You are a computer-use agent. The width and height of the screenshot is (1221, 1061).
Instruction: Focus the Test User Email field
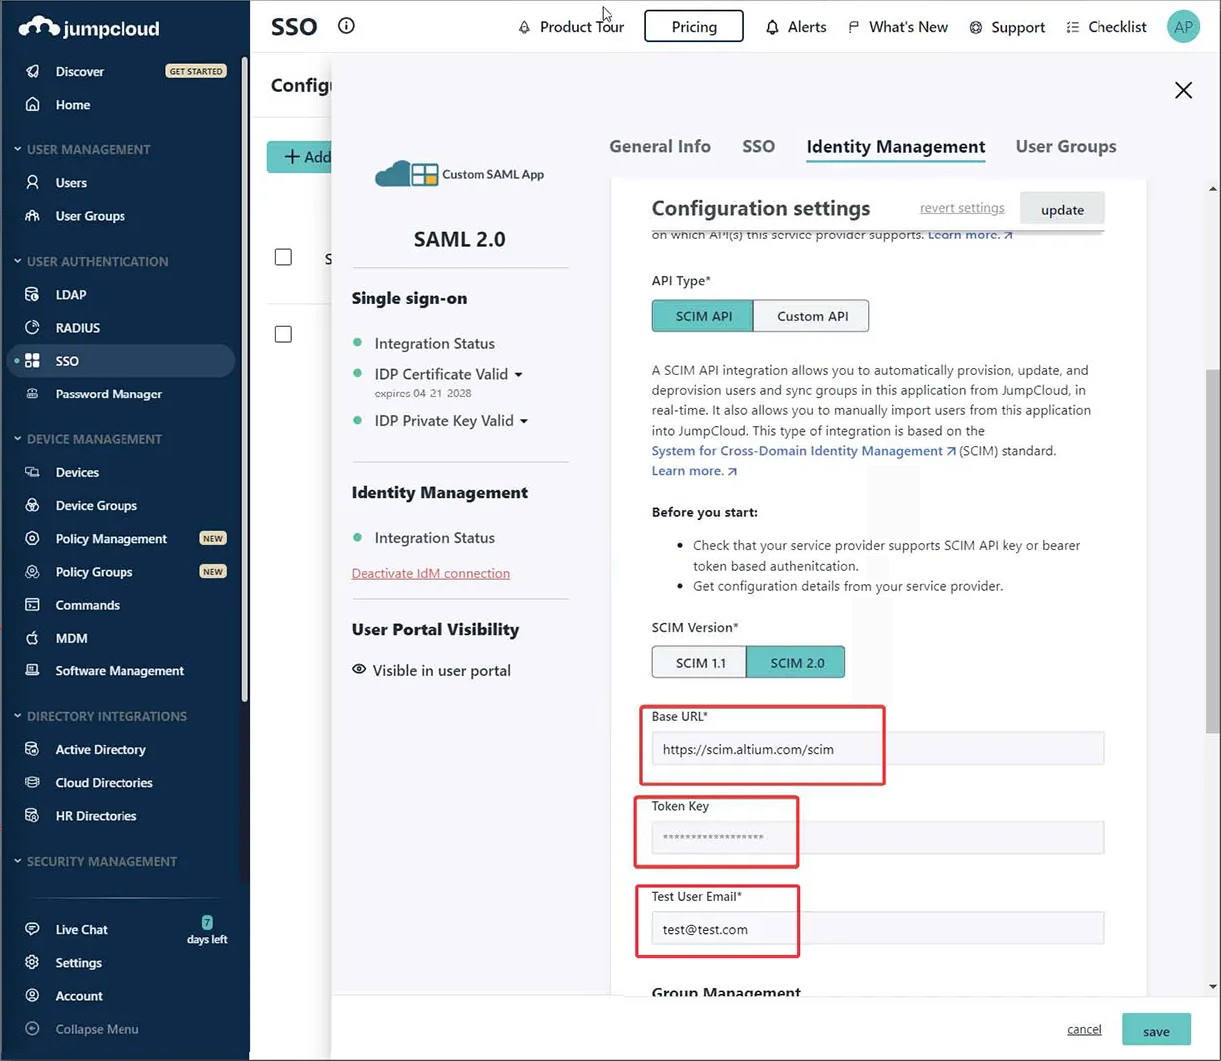(x=877, y=929)
